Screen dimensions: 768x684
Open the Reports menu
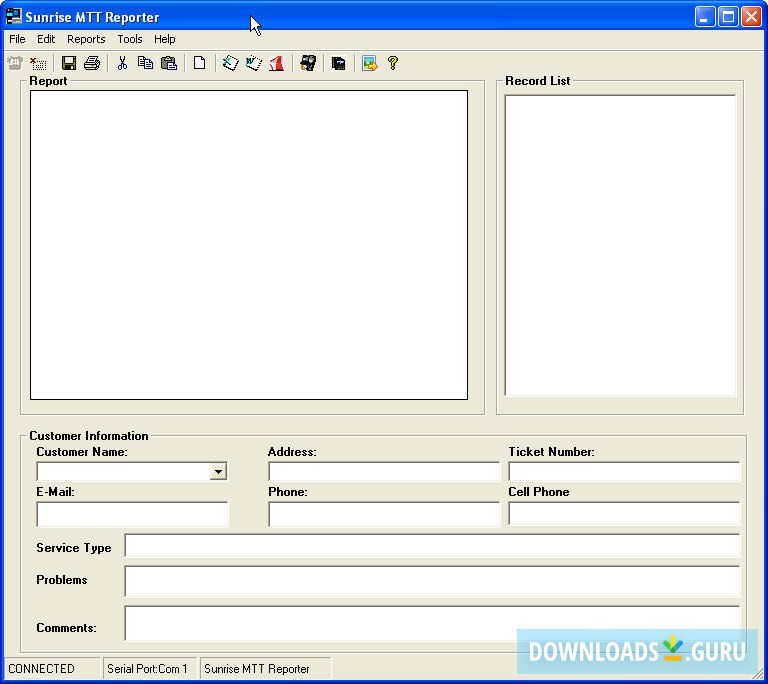pyautogui.click(x=86, y=39)
